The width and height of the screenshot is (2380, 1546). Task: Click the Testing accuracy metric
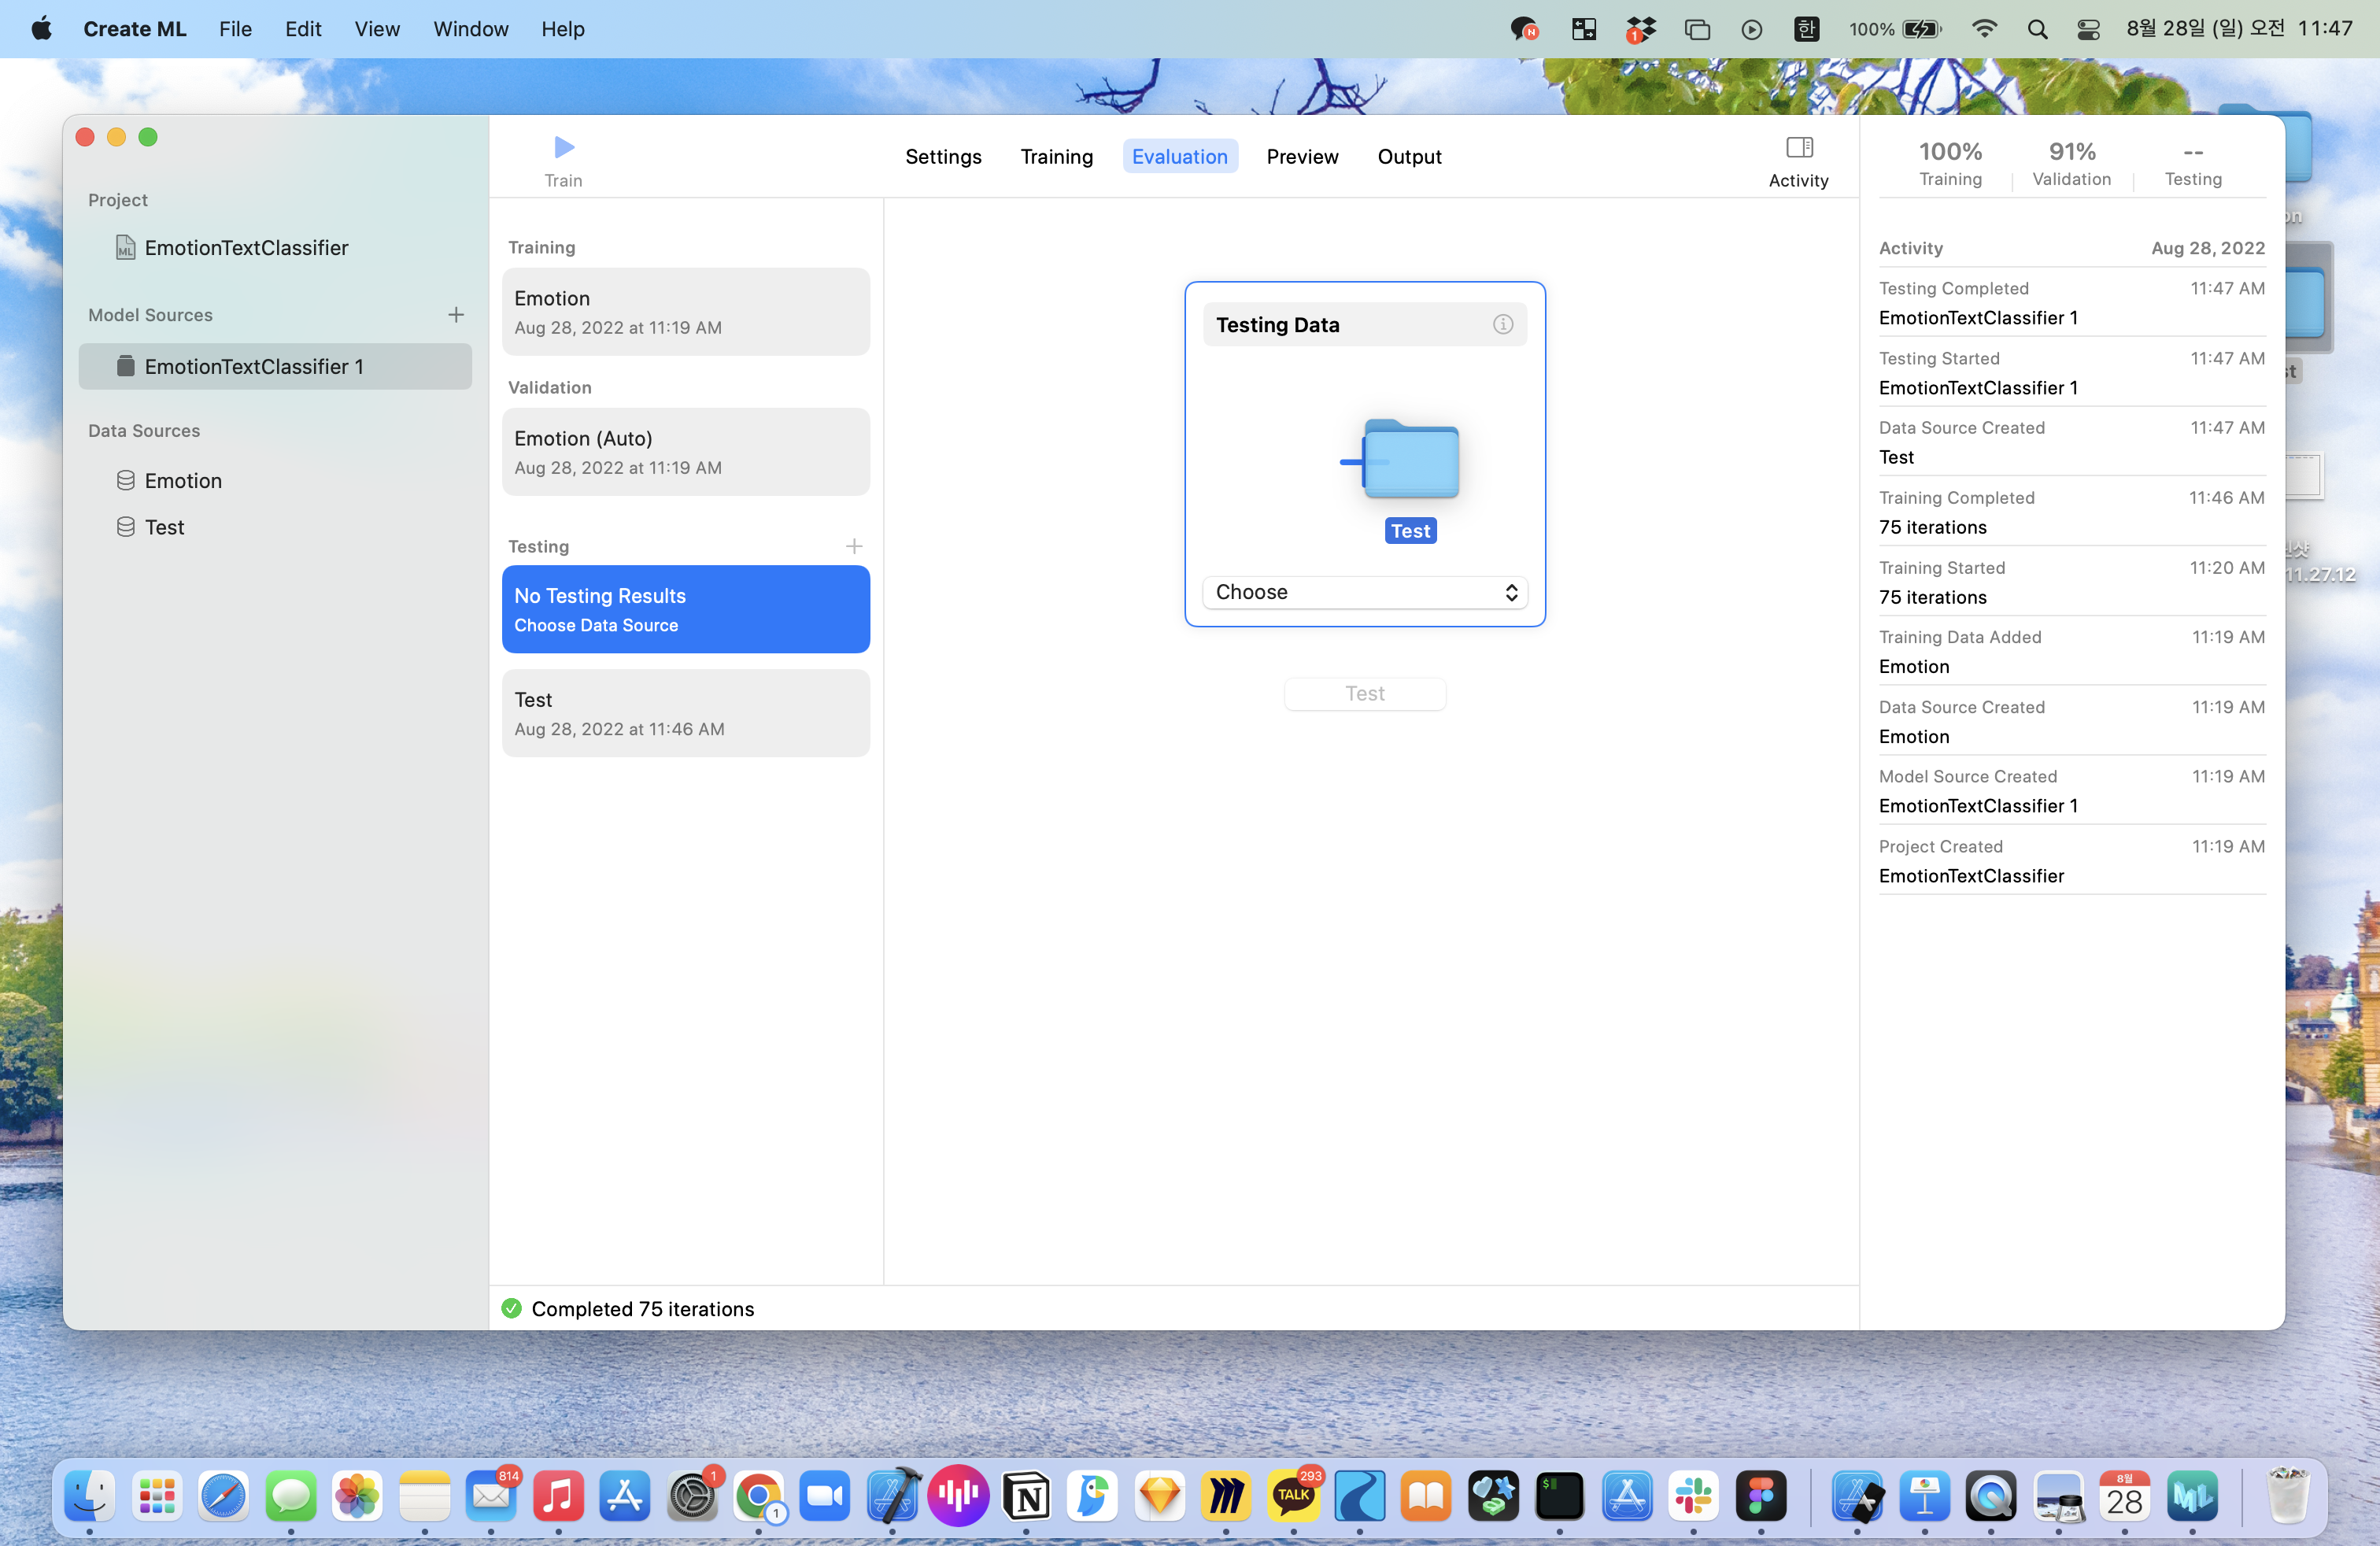pyautogui.click(x=2193, y=163)
